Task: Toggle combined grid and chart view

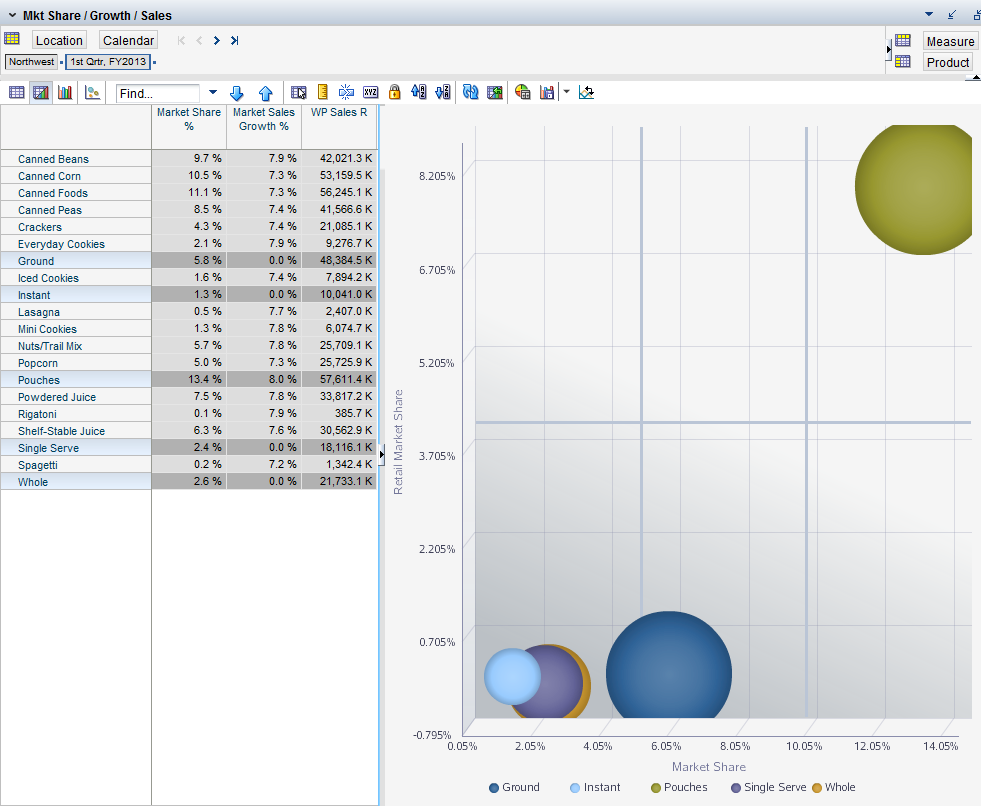Action: point(41,93)
